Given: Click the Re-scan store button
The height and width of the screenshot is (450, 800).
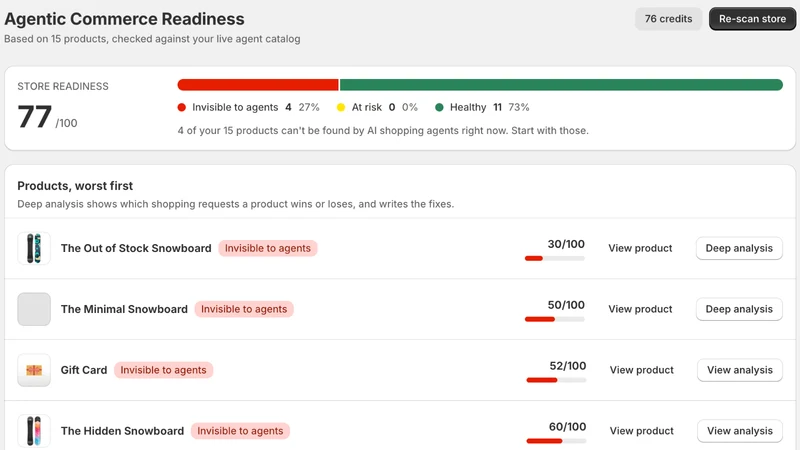Looking at the screenshot, I should 752,19.
